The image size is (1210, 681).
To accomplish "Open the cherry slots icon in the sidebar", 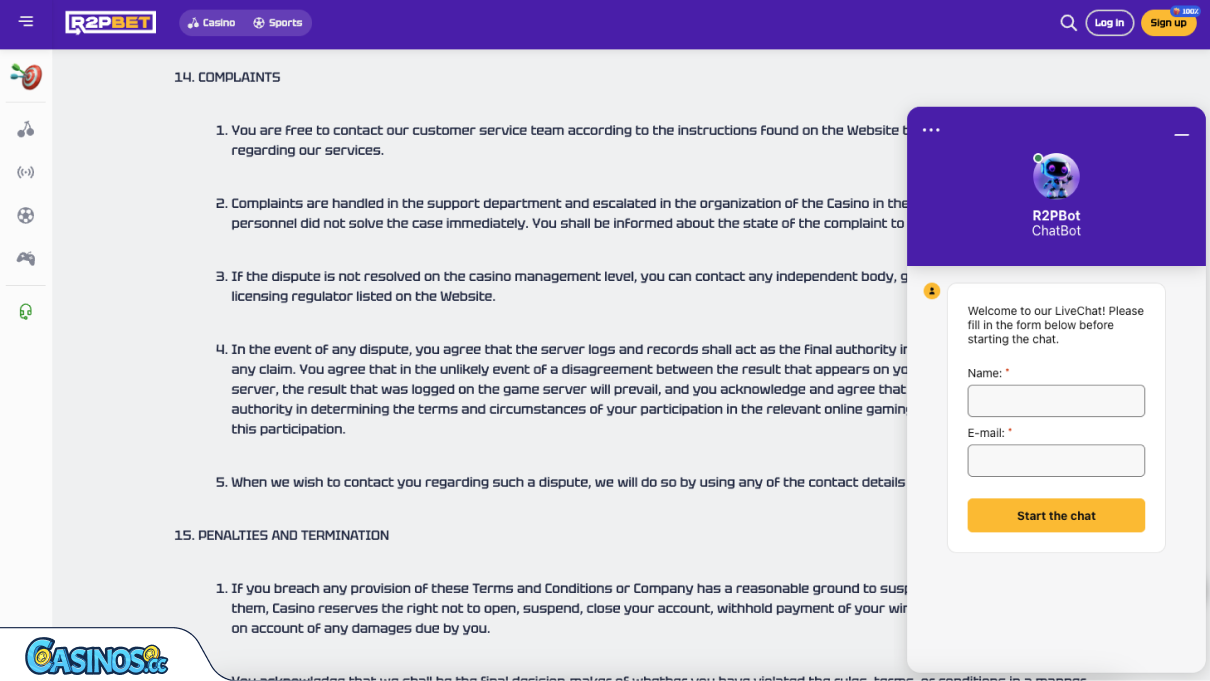I will coord(26,129).
